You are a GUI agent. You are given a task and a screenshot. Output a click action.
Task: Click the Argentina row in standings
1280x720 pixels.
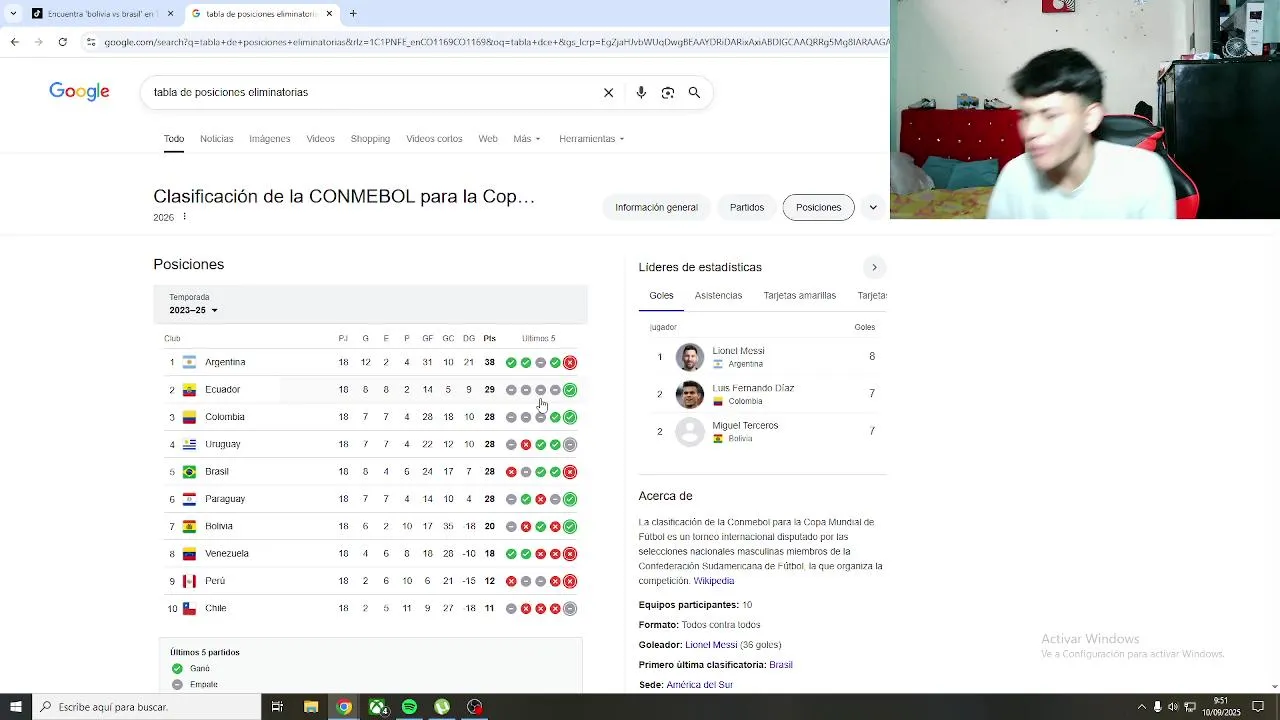coord(371,362)
